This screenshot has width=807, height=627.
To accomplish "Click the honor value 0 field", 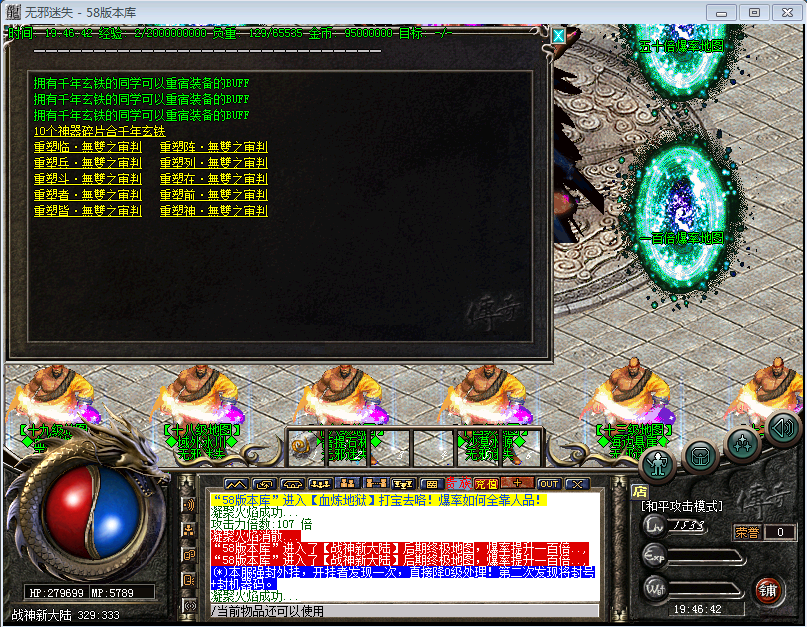I will tap(780, 532).
